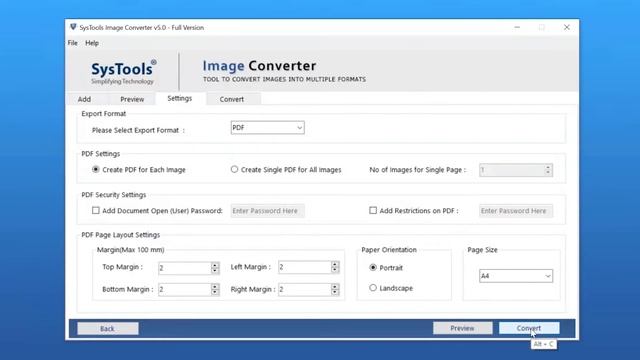
Task: Click the Bottom Margin value field
Action: [184, 289]
